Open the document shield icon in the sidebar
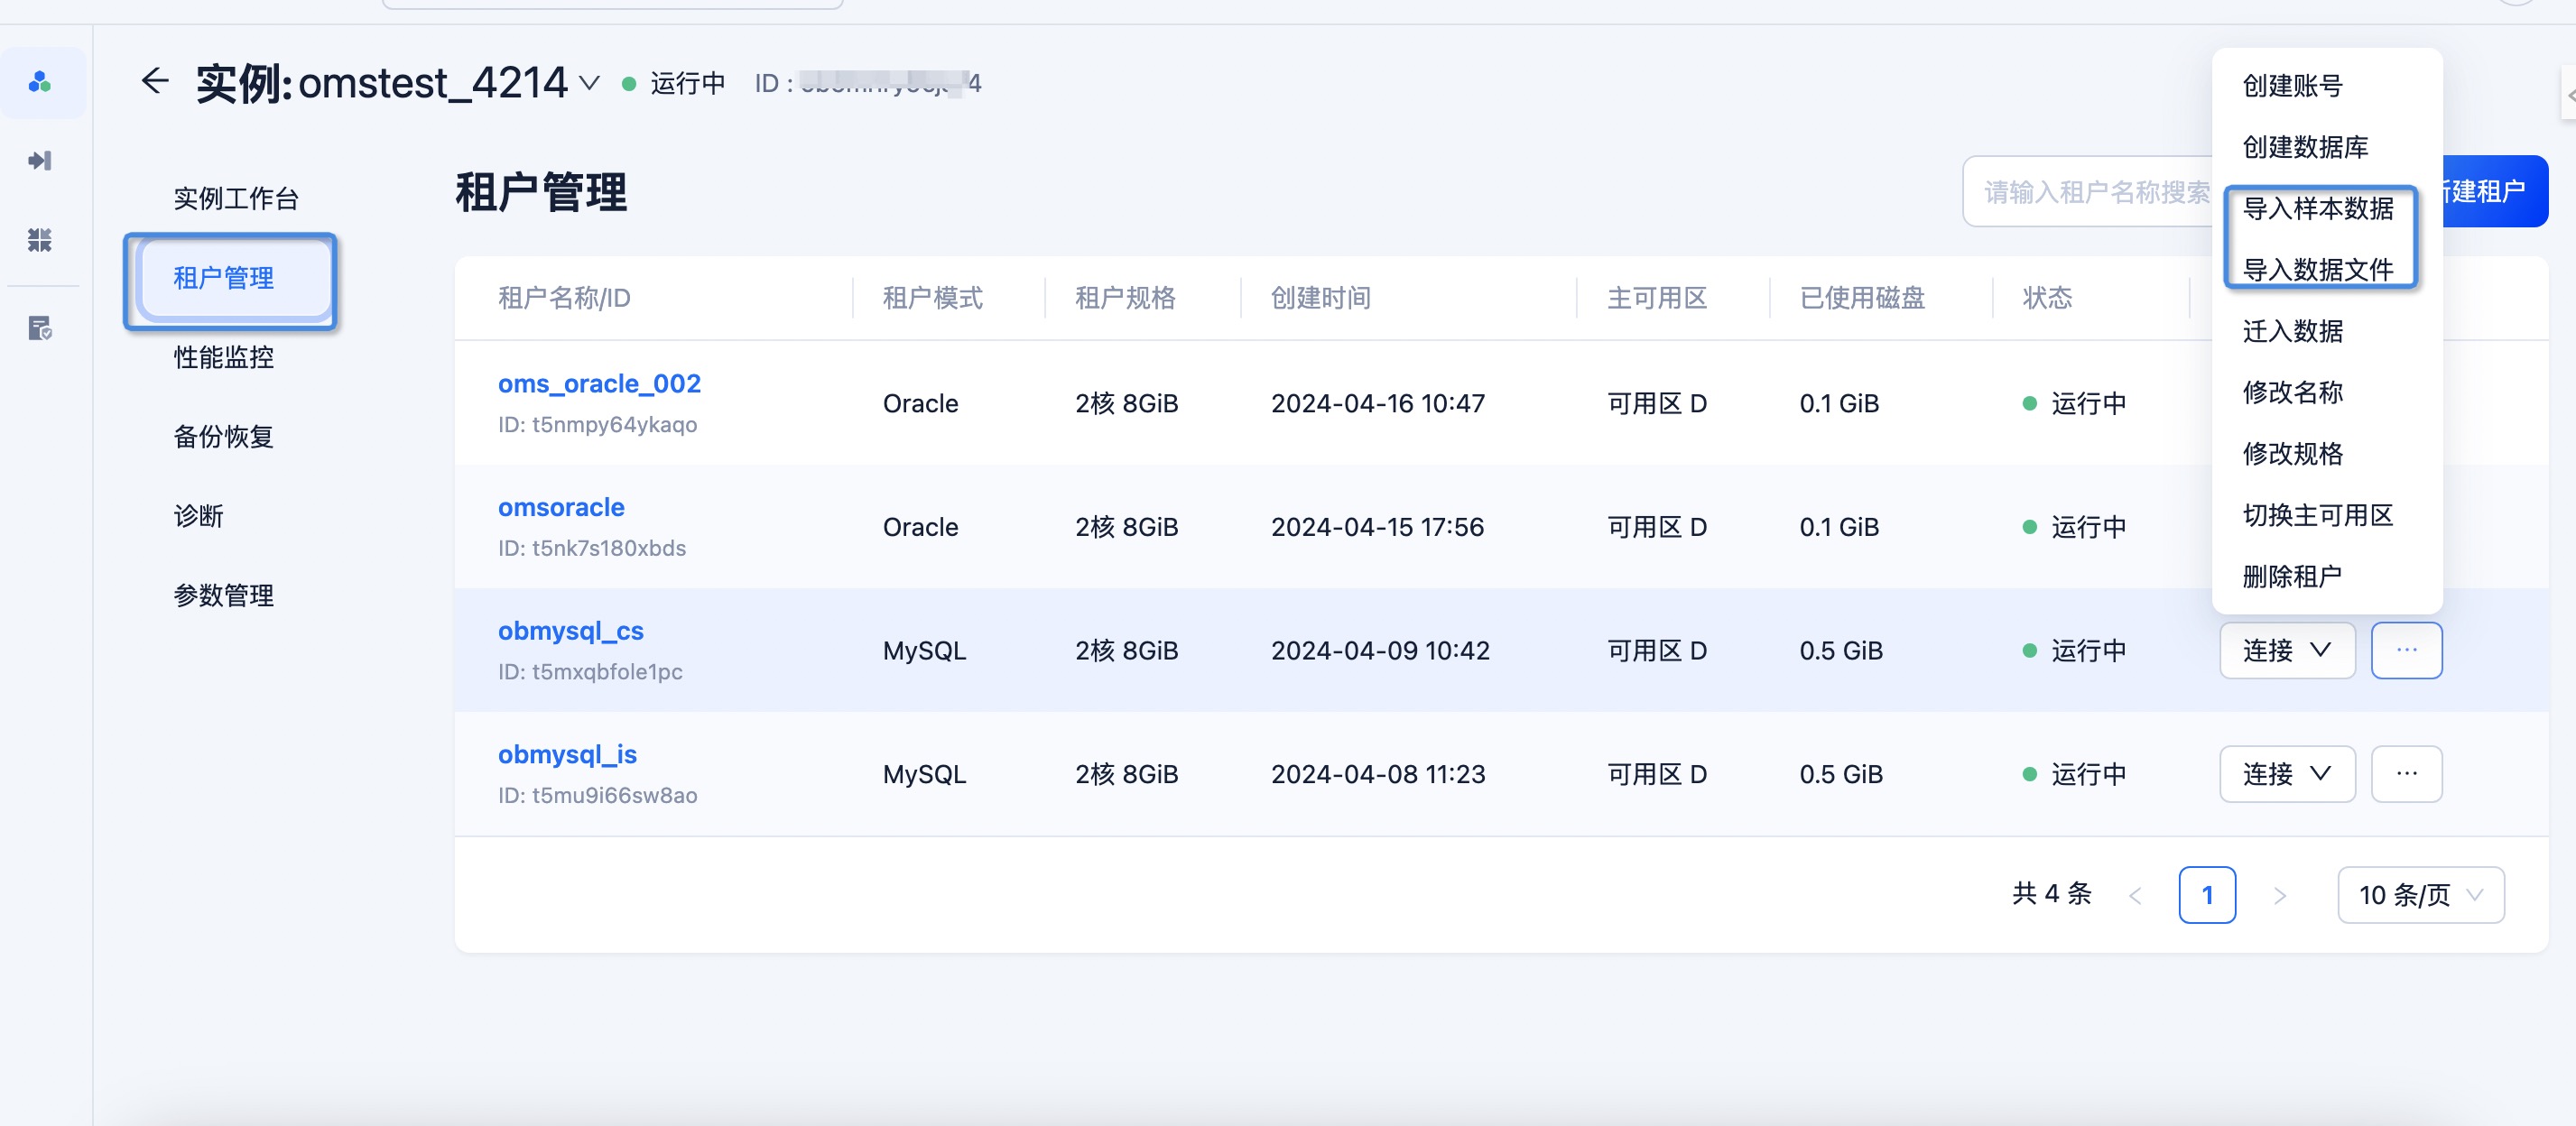The image size is (2576, 1126). click(x=40, y=328)
